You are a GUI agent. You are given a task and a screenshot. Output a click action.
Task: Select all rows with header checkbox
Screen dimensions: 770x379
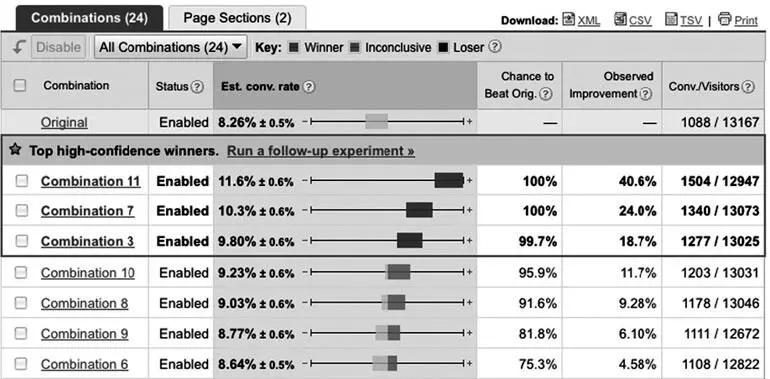[20, 85]
